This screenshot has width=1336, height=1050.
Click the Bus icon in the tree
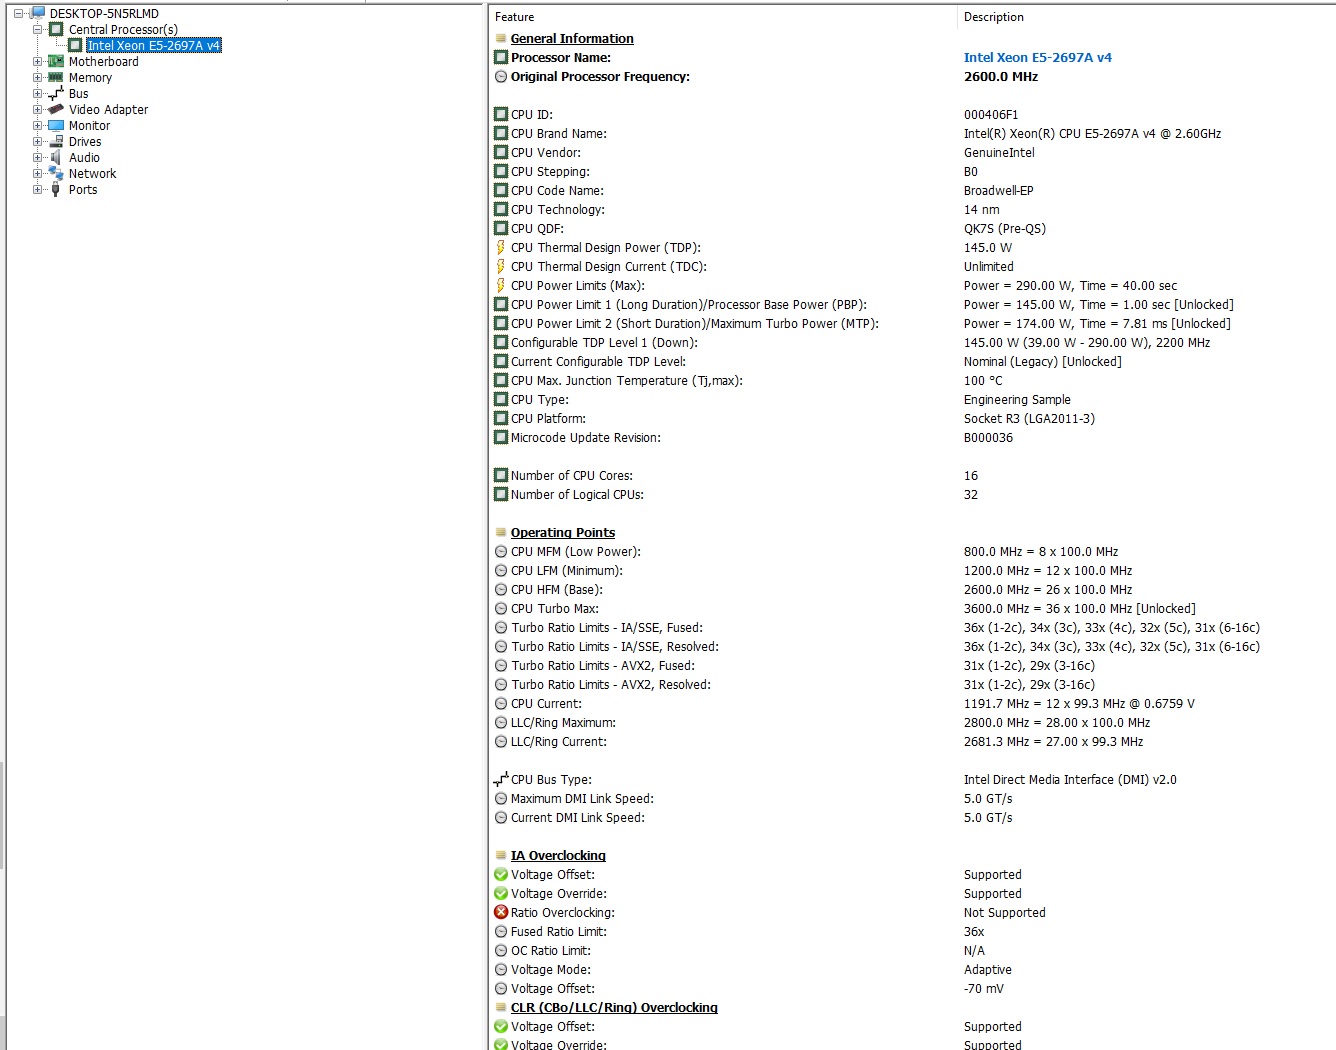click(x=56, y=93)
